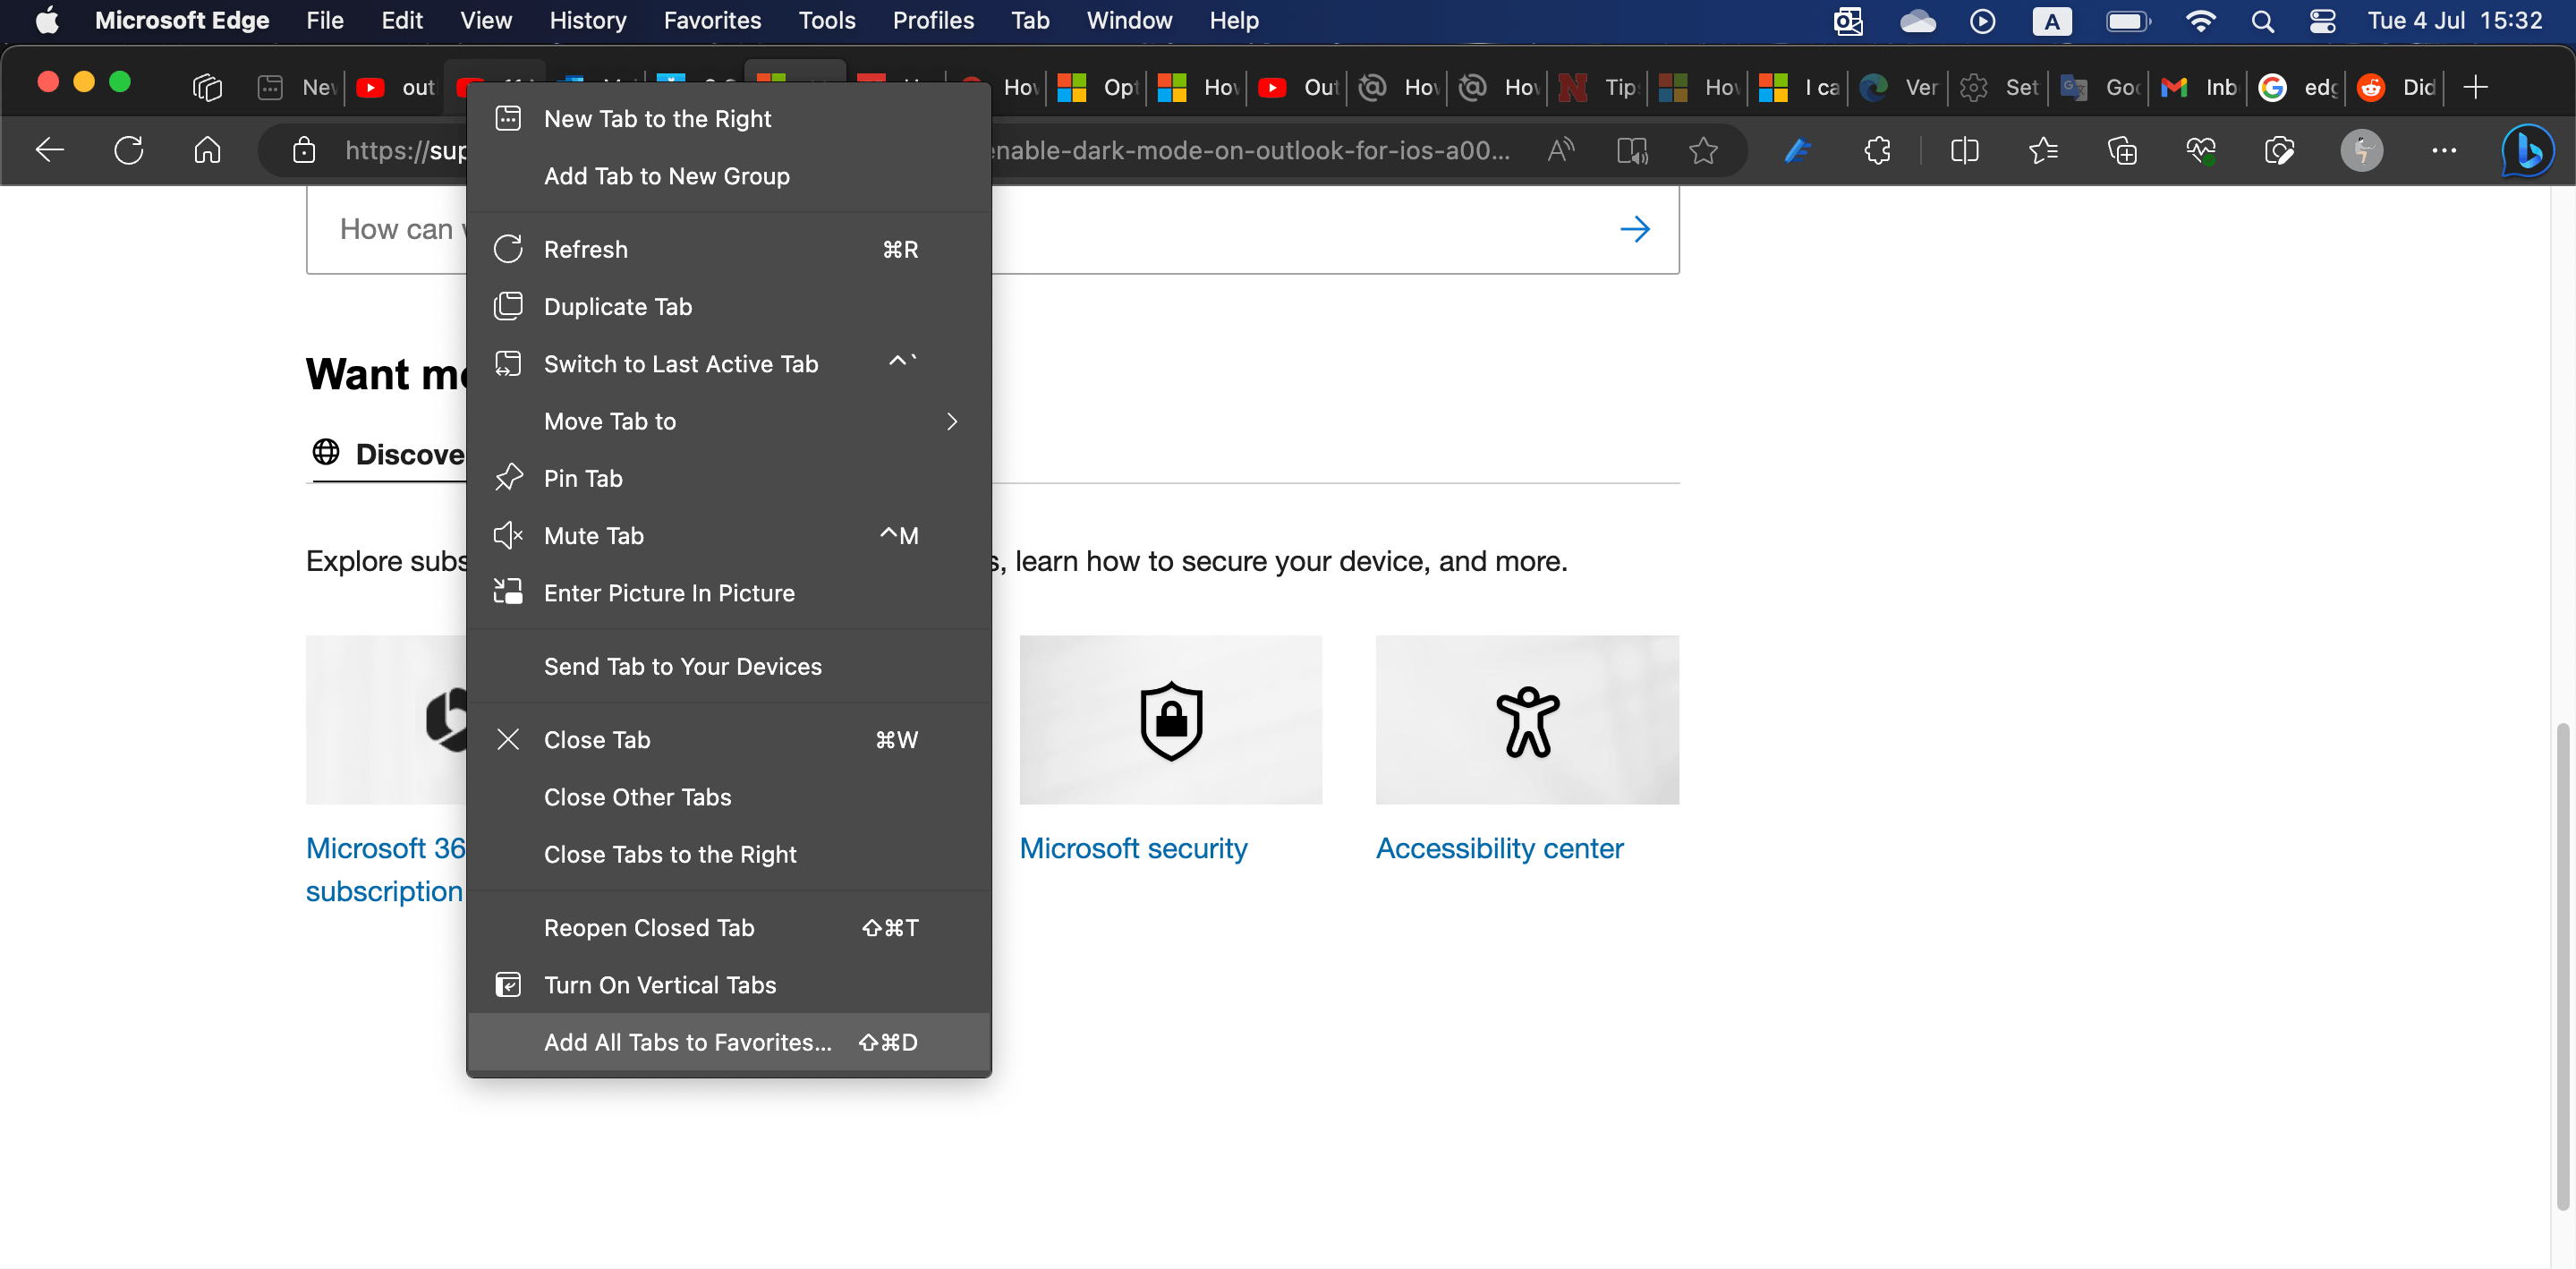The image size is (2576, 1269).
Task: Add page to favorites with star icon
Action: pyautogui.click(x=1703, y=151)
